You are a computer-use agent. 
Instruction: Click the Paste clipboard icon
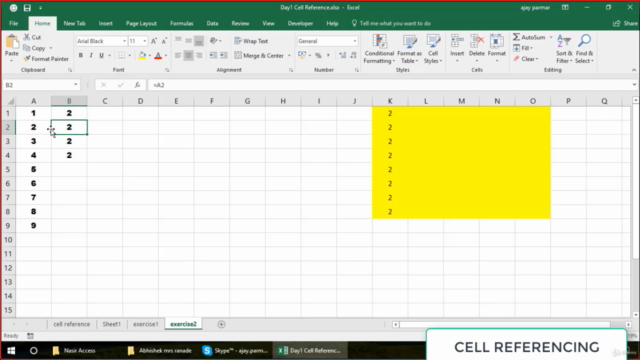[x=11, y=42]
